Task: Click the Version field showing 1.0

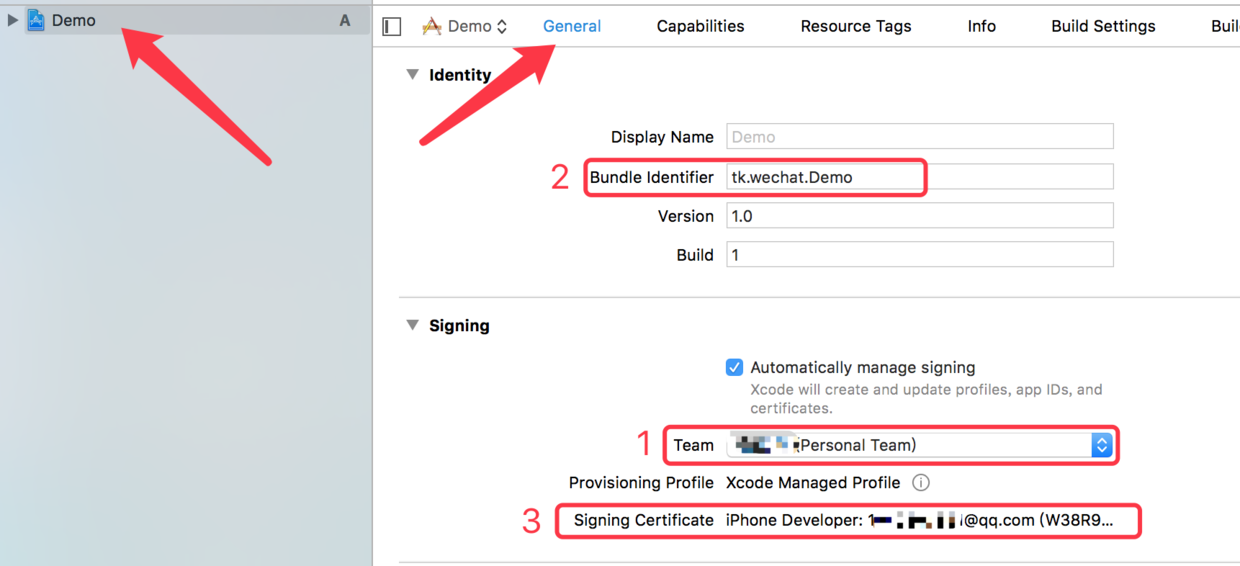Action: (x=920, y=215)
